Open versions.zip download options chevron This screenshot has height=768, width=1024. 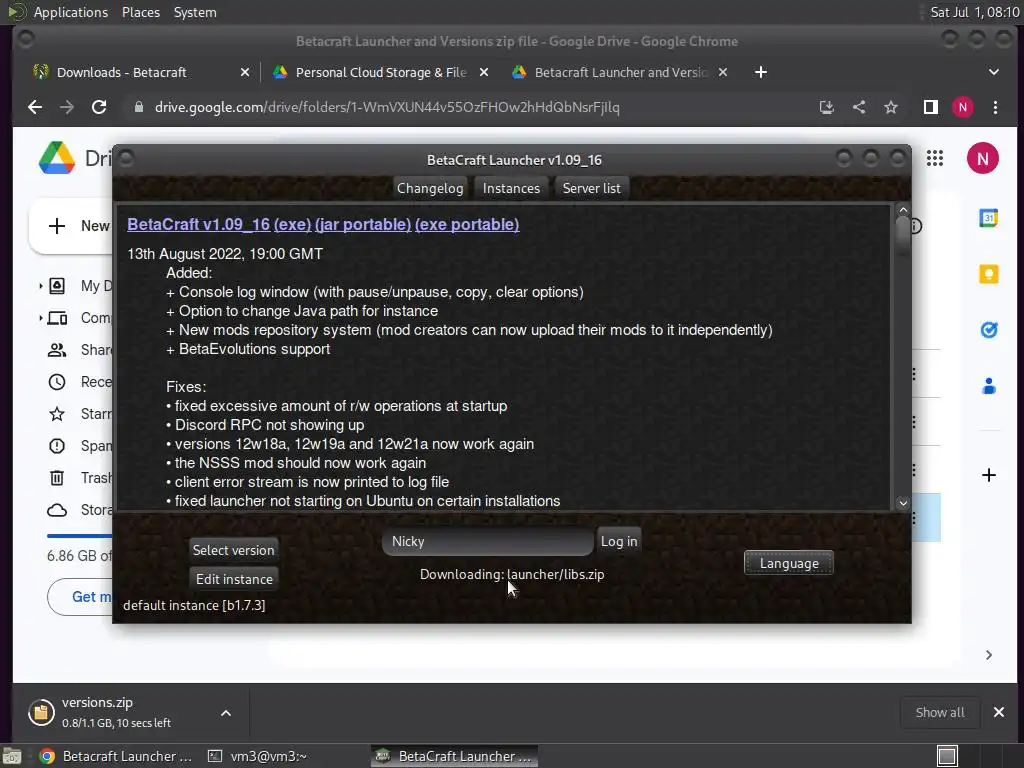click(x=225, y=713)
